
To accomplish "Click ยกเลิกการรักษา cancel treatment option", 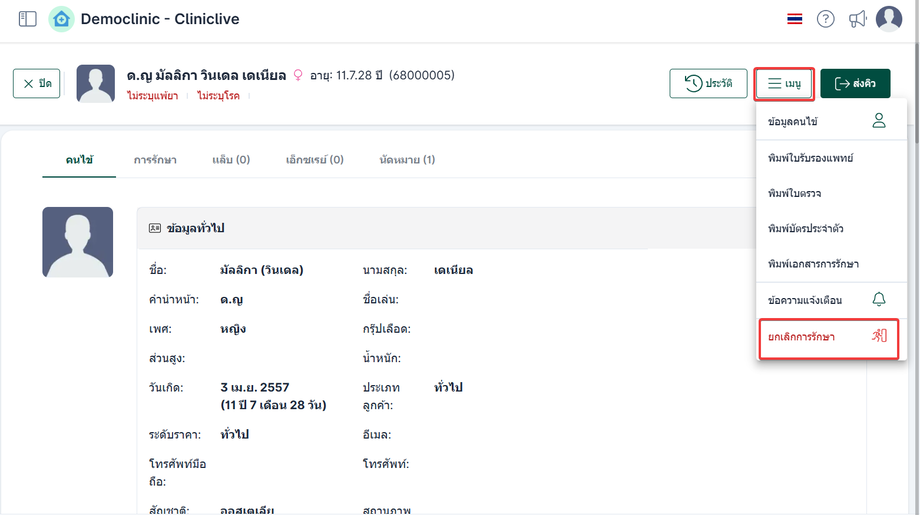I will [828, 338].
